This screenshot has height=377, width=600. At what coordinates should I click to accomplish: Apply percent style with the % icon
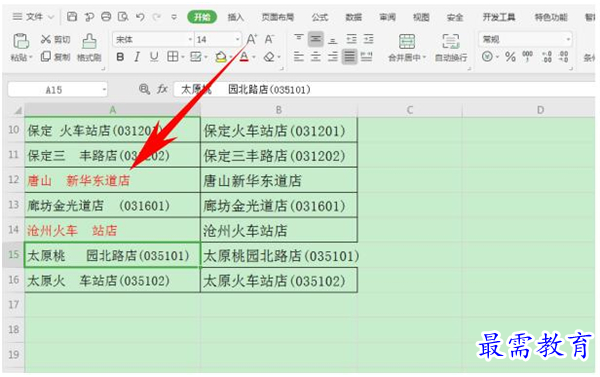point(510,57)
